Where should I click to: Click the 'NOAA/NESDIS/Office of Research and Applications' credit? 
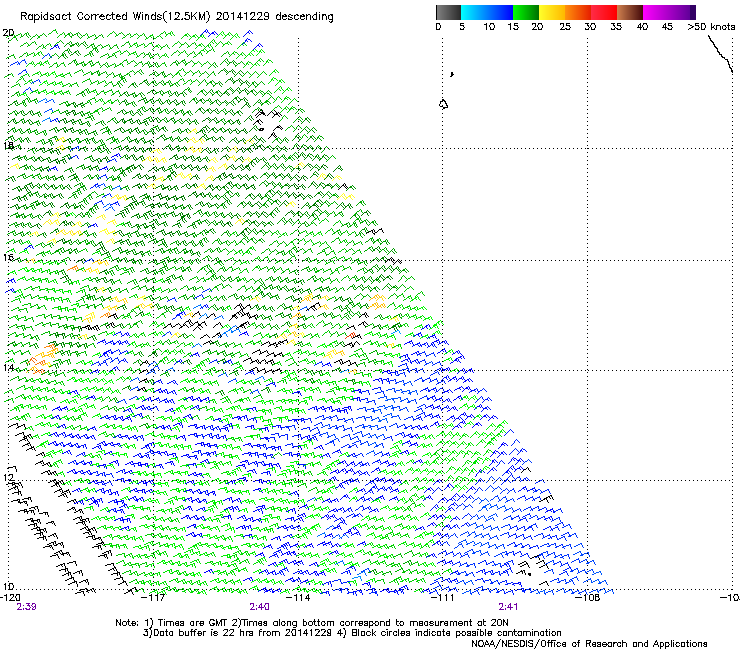coord(589,644)
